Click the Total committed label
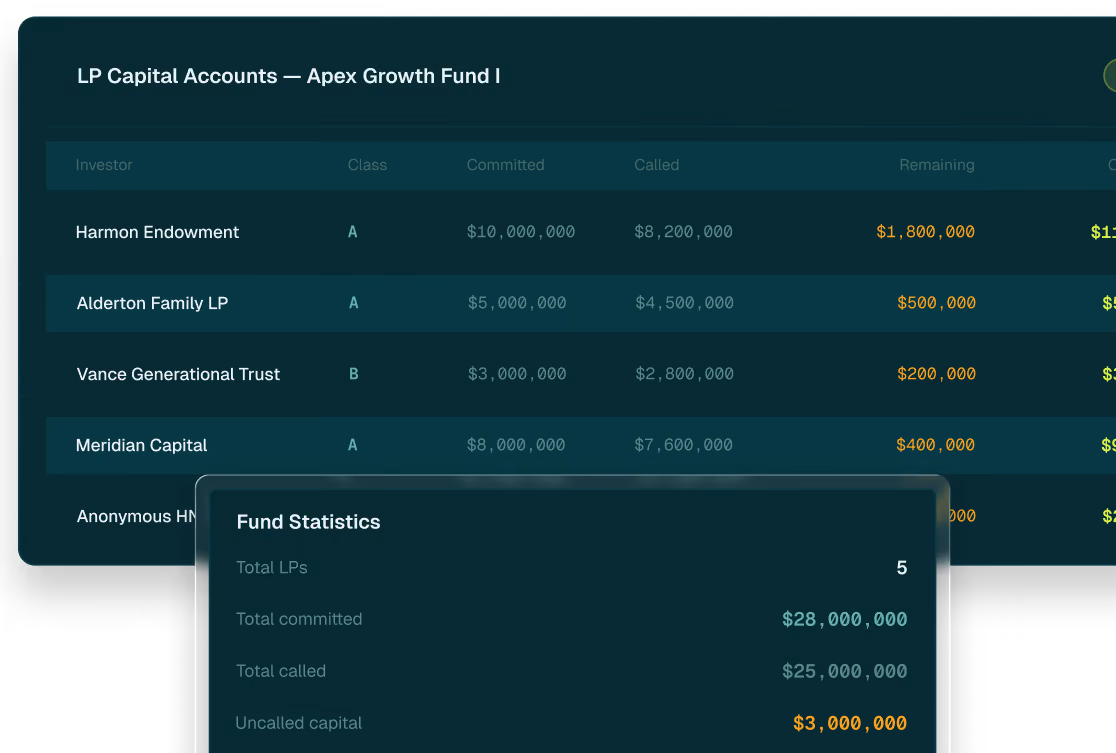This screenshot has width=1116, height=753. click(x=299, y=619)
